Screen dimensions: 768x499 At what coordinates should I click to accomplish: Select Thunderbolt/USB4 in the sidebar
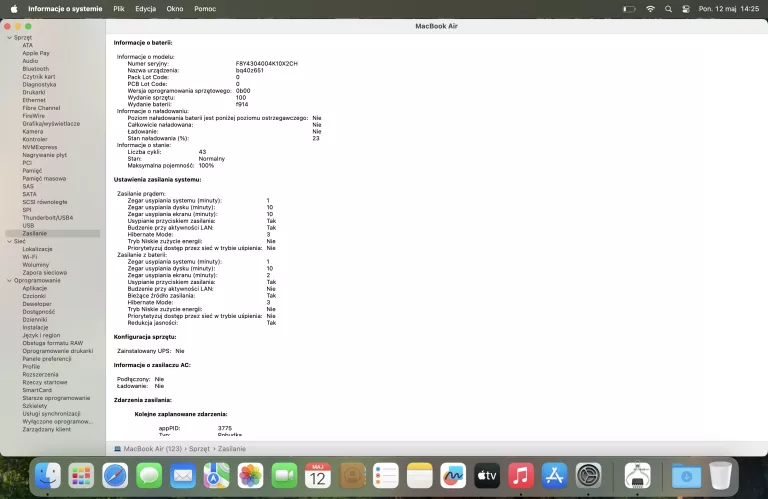pyautogui.click(x=48, y=218)
